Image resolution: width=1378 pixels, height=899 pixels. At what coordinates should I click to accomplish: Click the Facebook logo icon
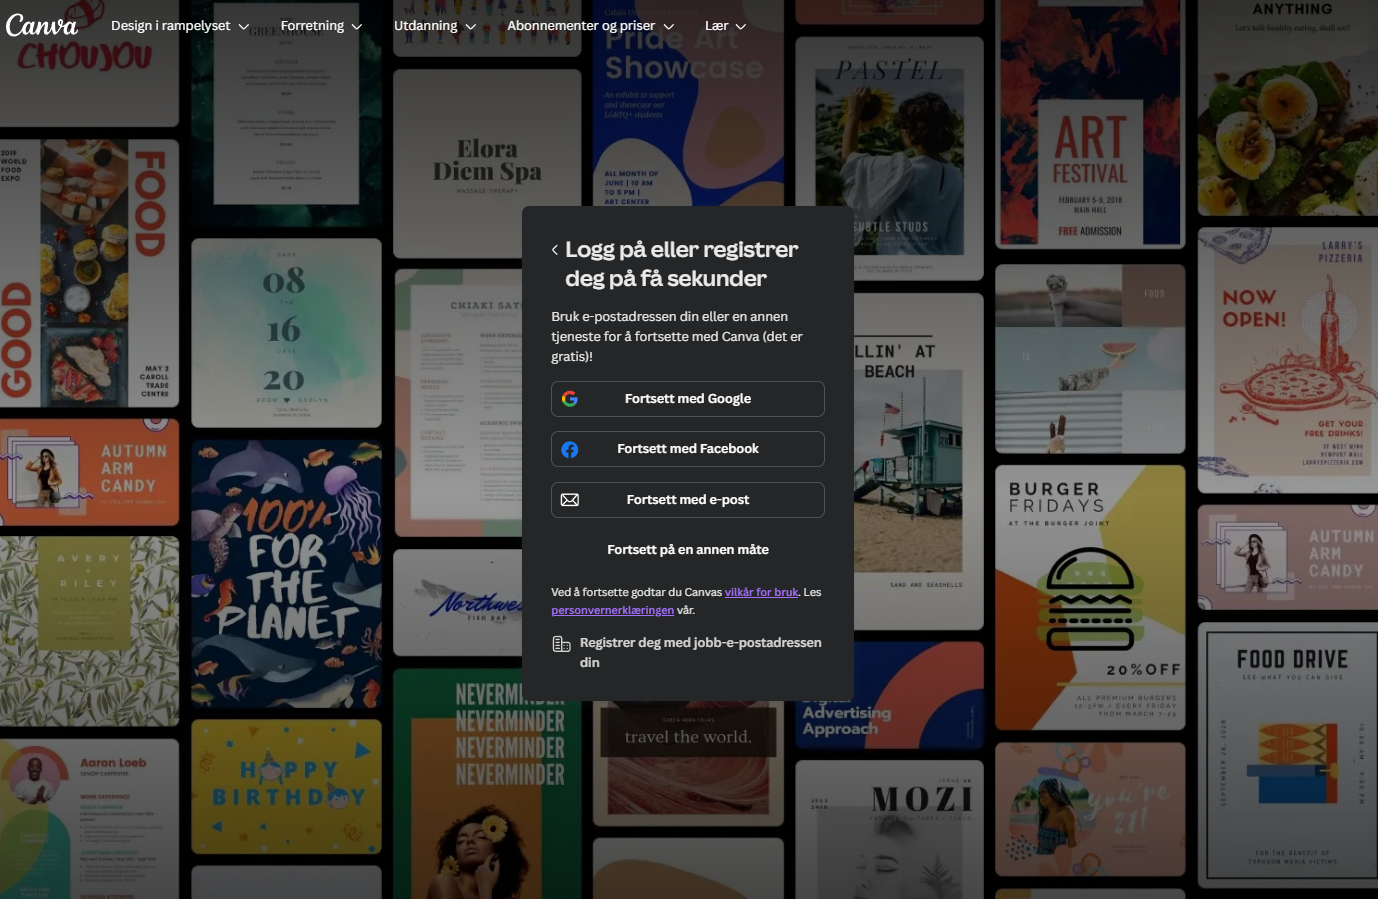tap(570, 450)
